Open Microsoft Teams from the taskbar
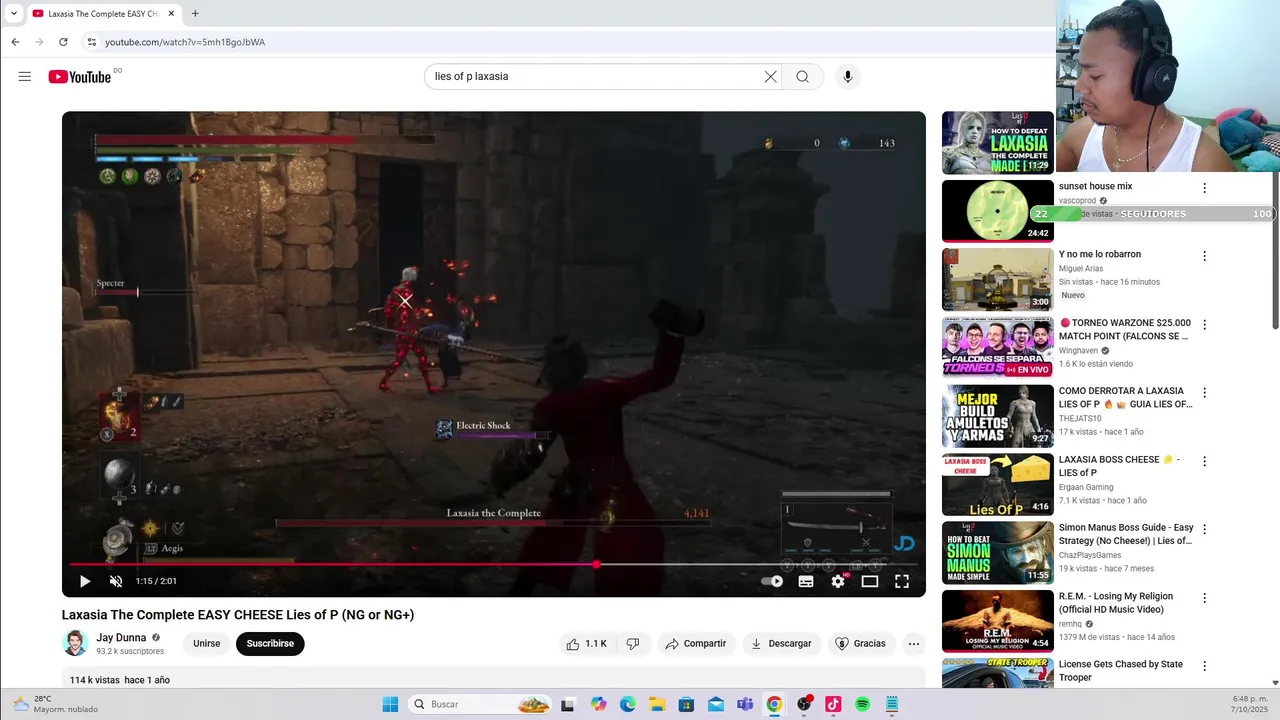This screenshot has height=720, width=1280. coord(745,704)
